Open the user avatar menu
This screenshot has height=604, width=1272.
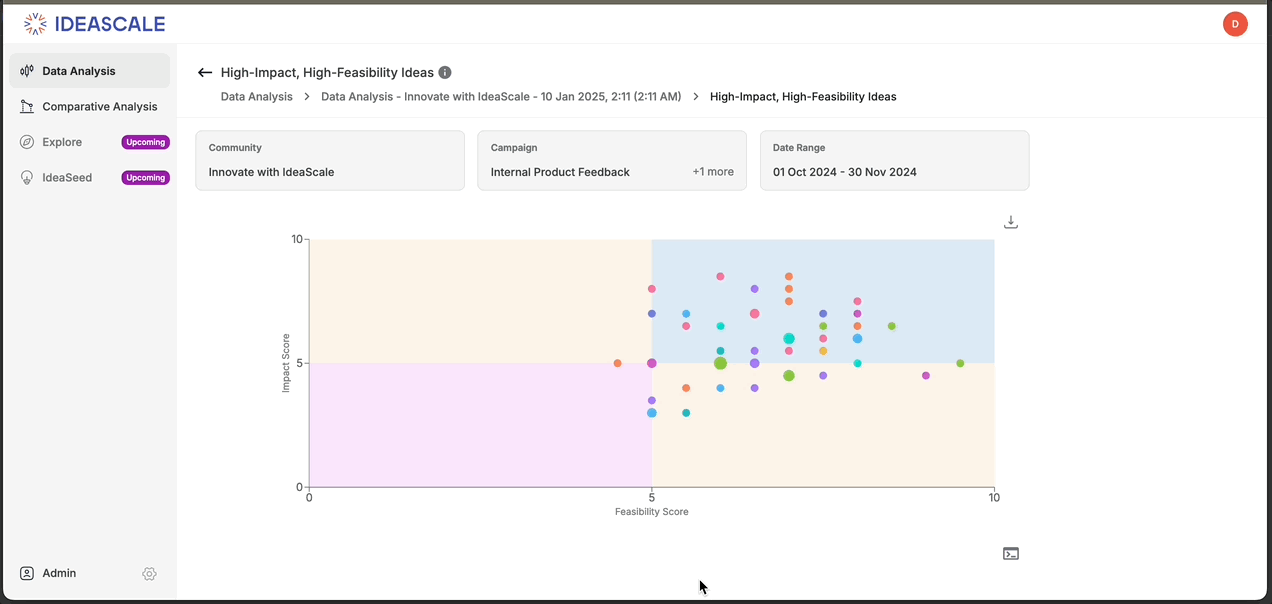1235,24
